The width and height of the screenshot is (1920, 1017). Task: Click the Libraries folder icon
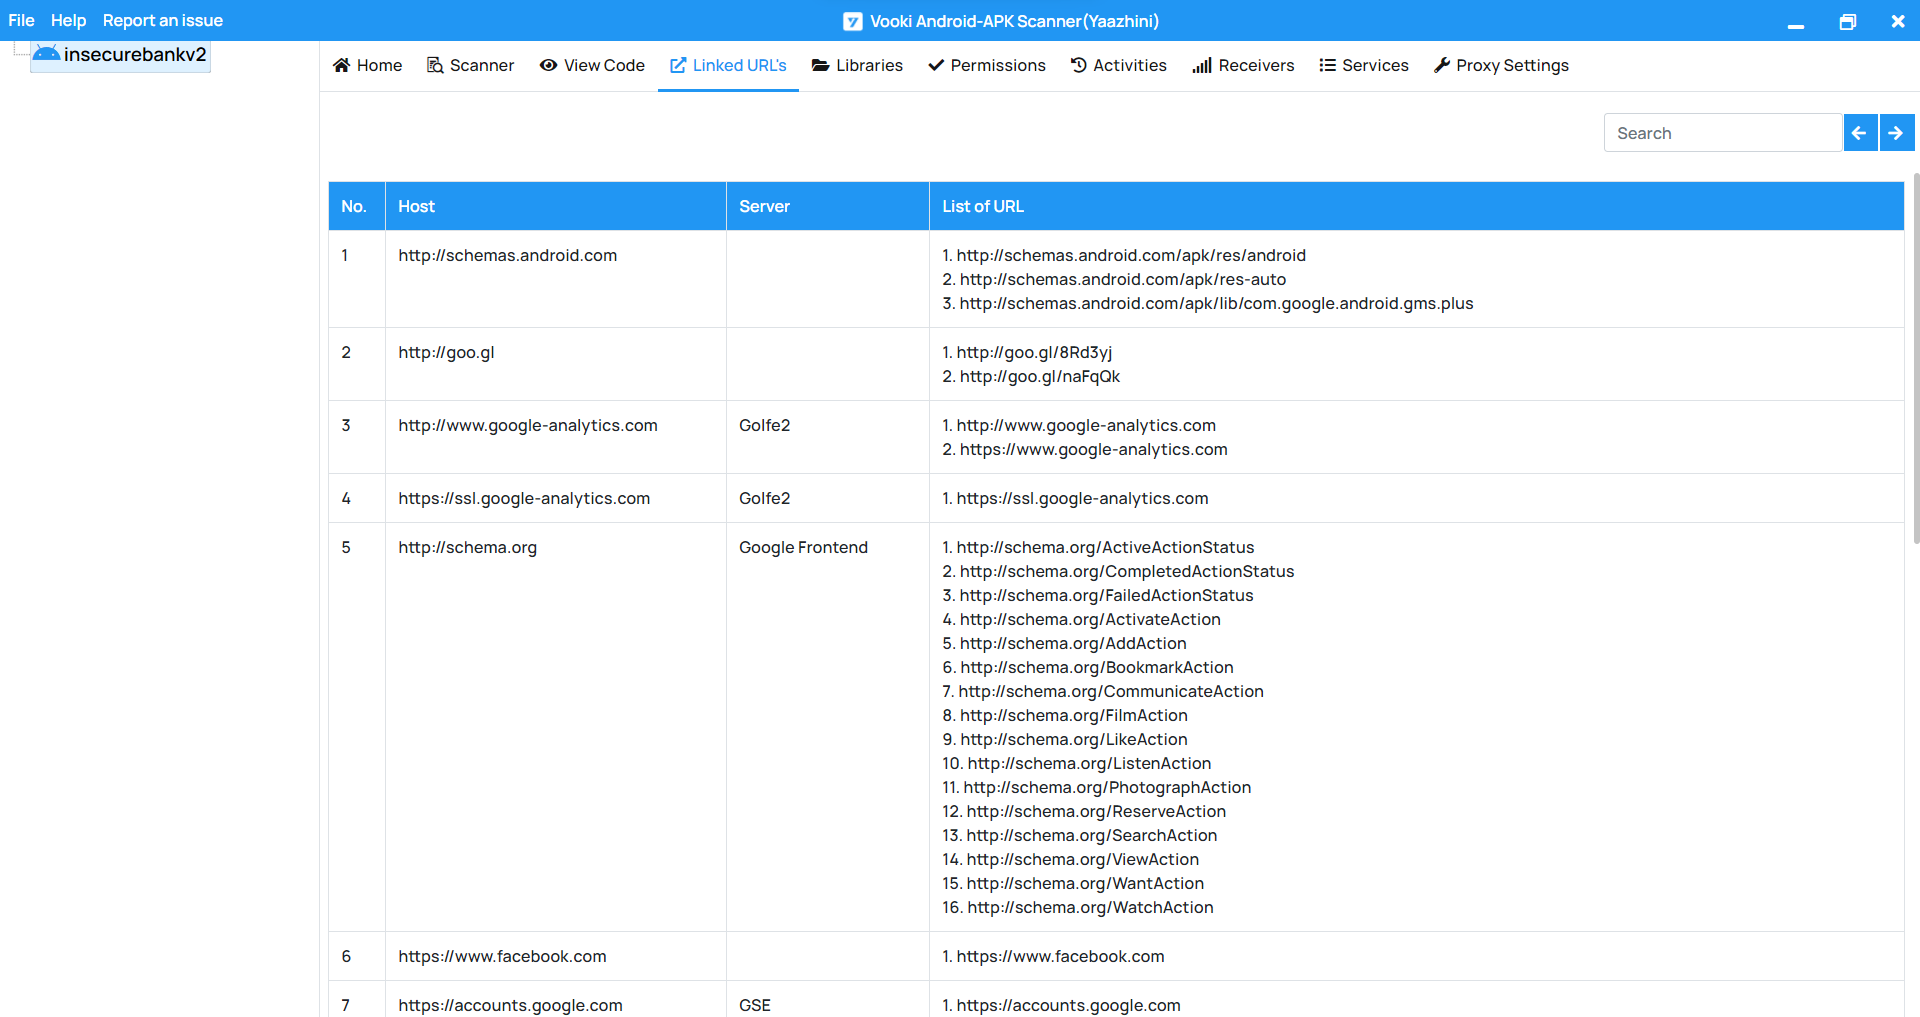820,65
